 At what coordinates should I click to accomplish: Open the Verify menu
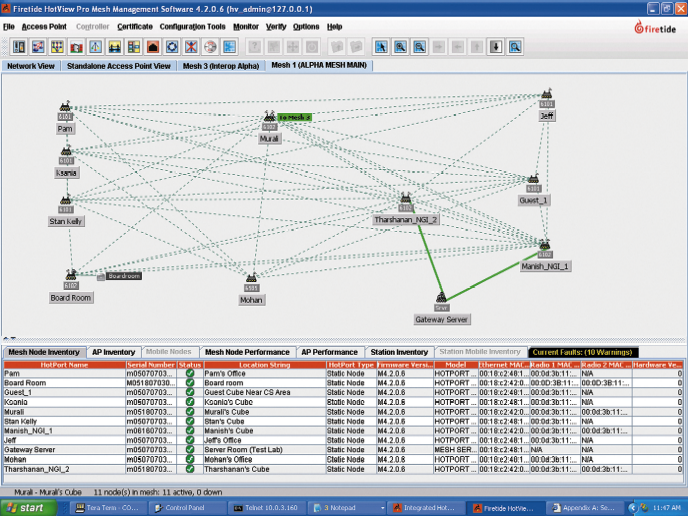coord(276,27)
